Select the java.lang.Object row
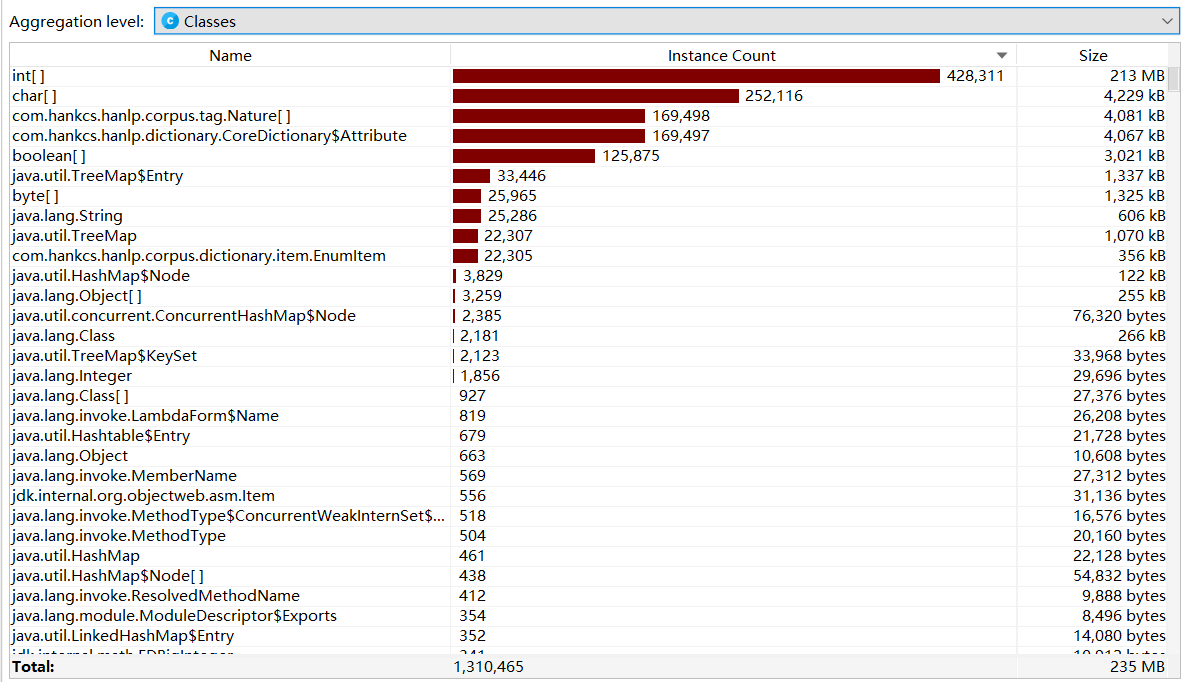 coord(589,456)
